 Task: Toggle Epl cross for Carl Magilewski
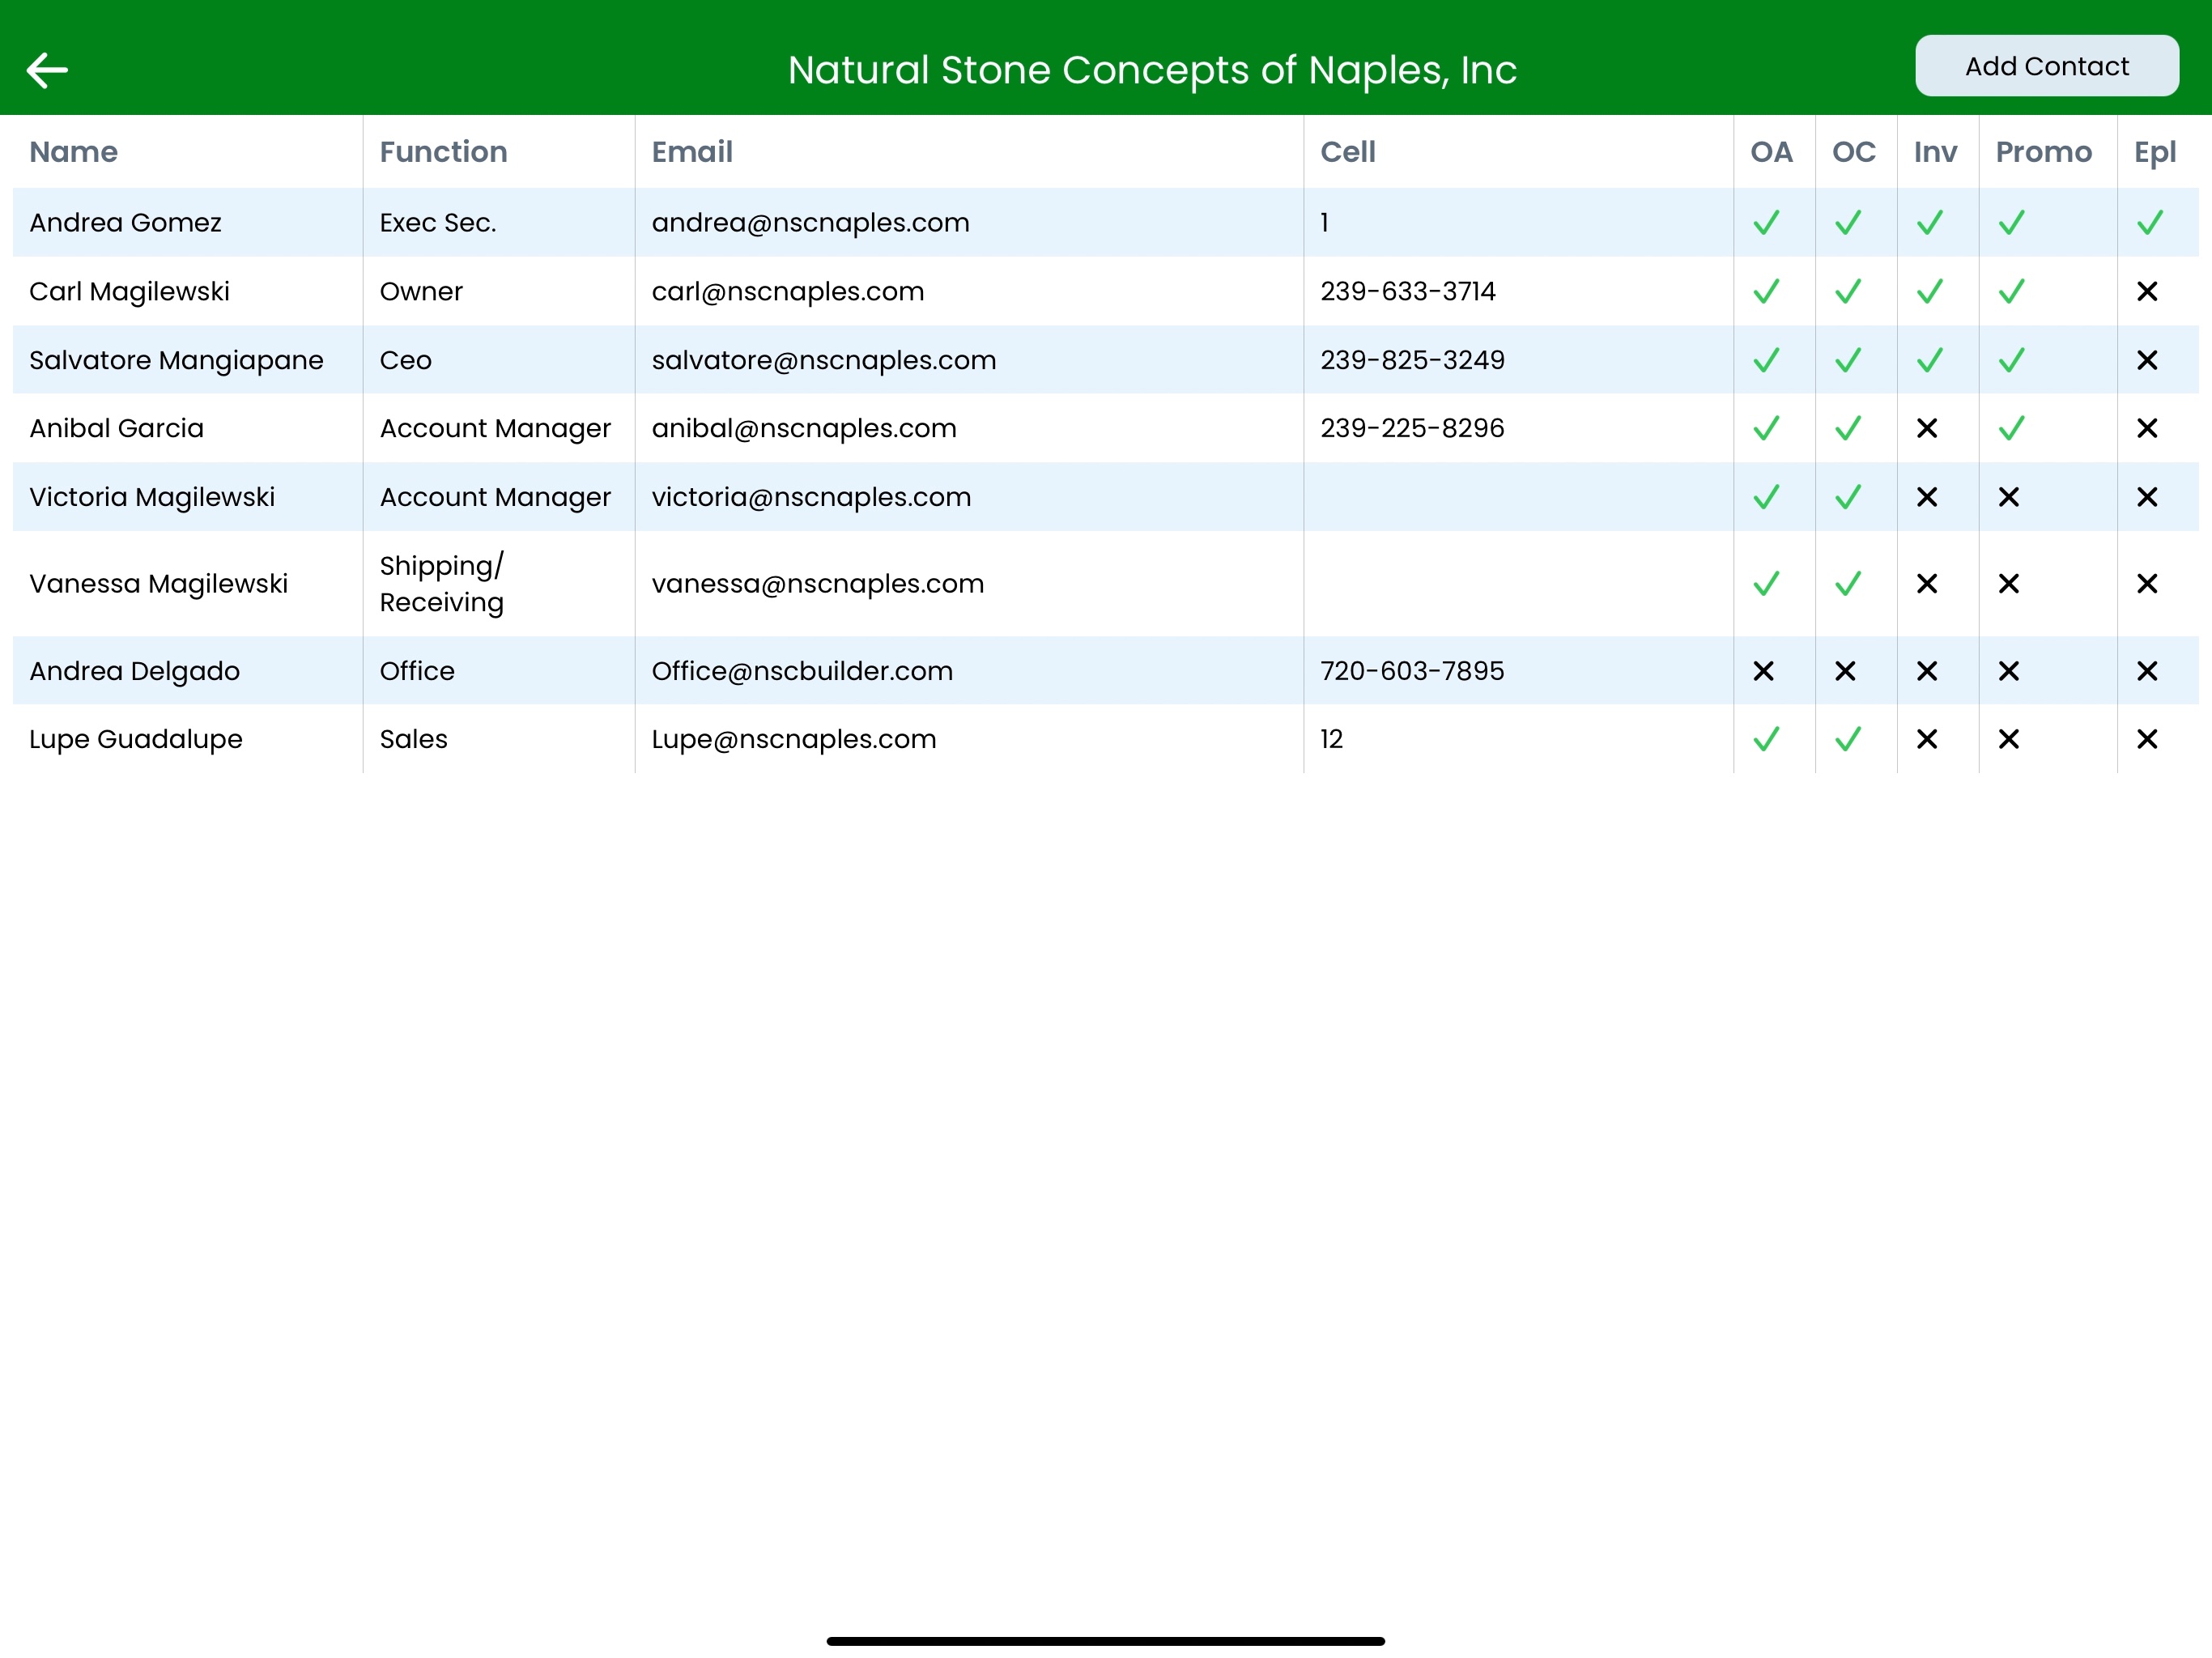(2147, 291)
